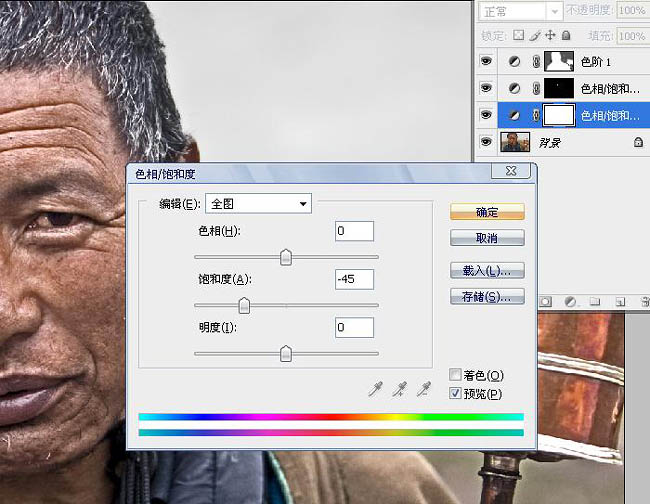Select the subtract-from-sample eyedropper tool

pos(423,389)
